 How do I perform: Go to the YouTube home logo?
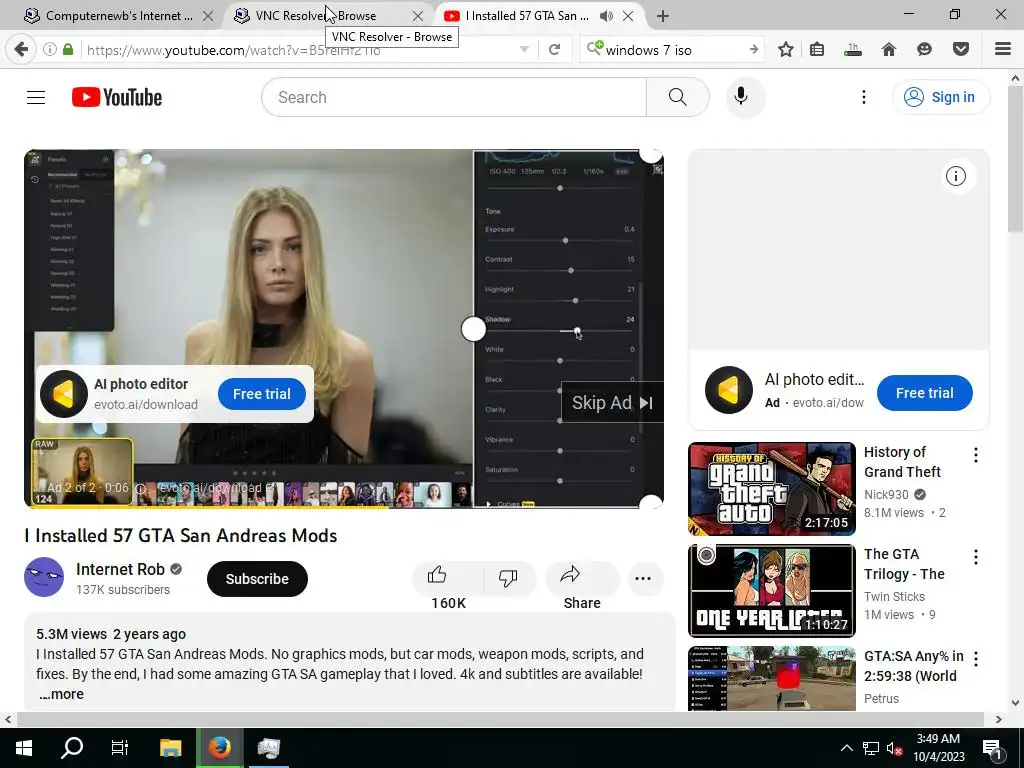point(117,97)
